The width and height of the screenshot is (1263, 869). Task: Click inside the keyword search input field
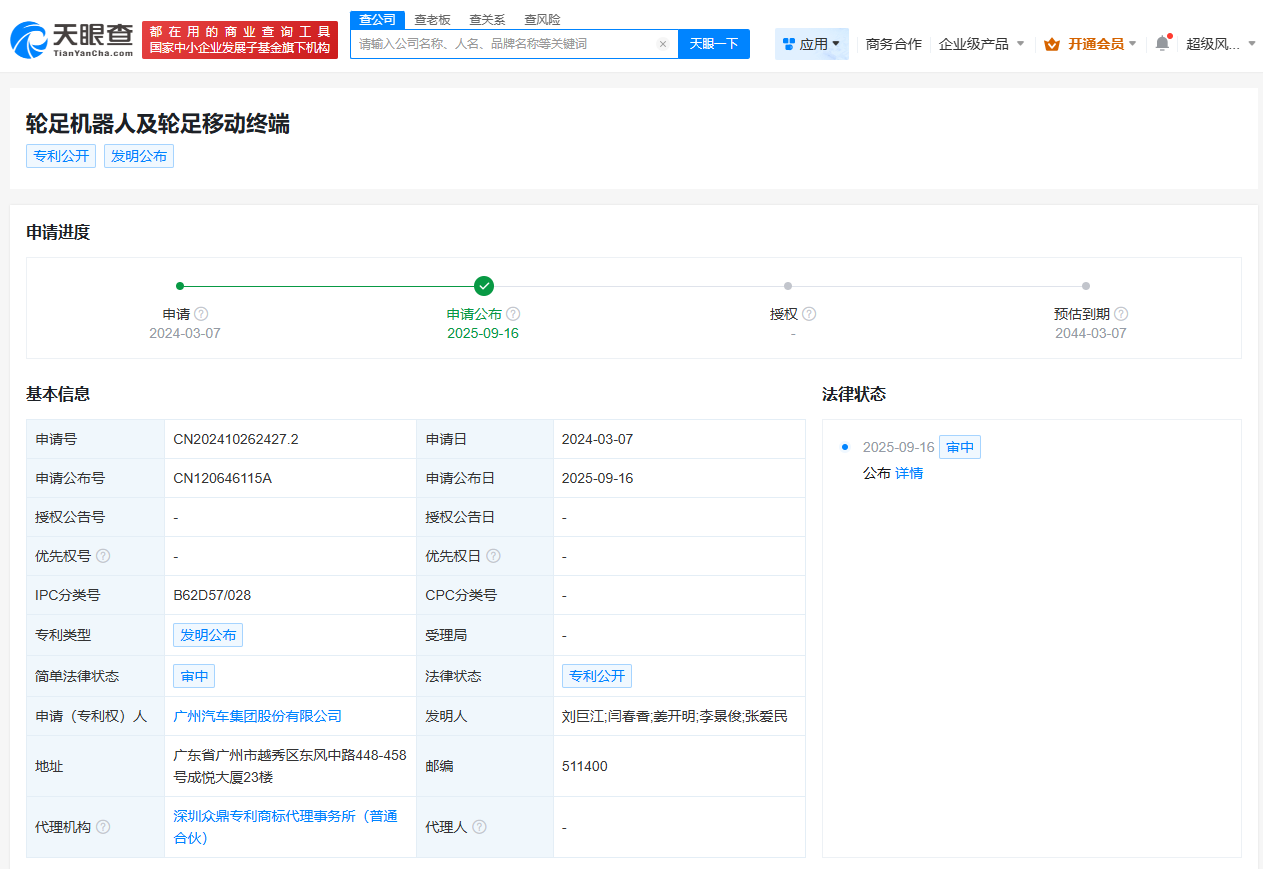point(500,44)
